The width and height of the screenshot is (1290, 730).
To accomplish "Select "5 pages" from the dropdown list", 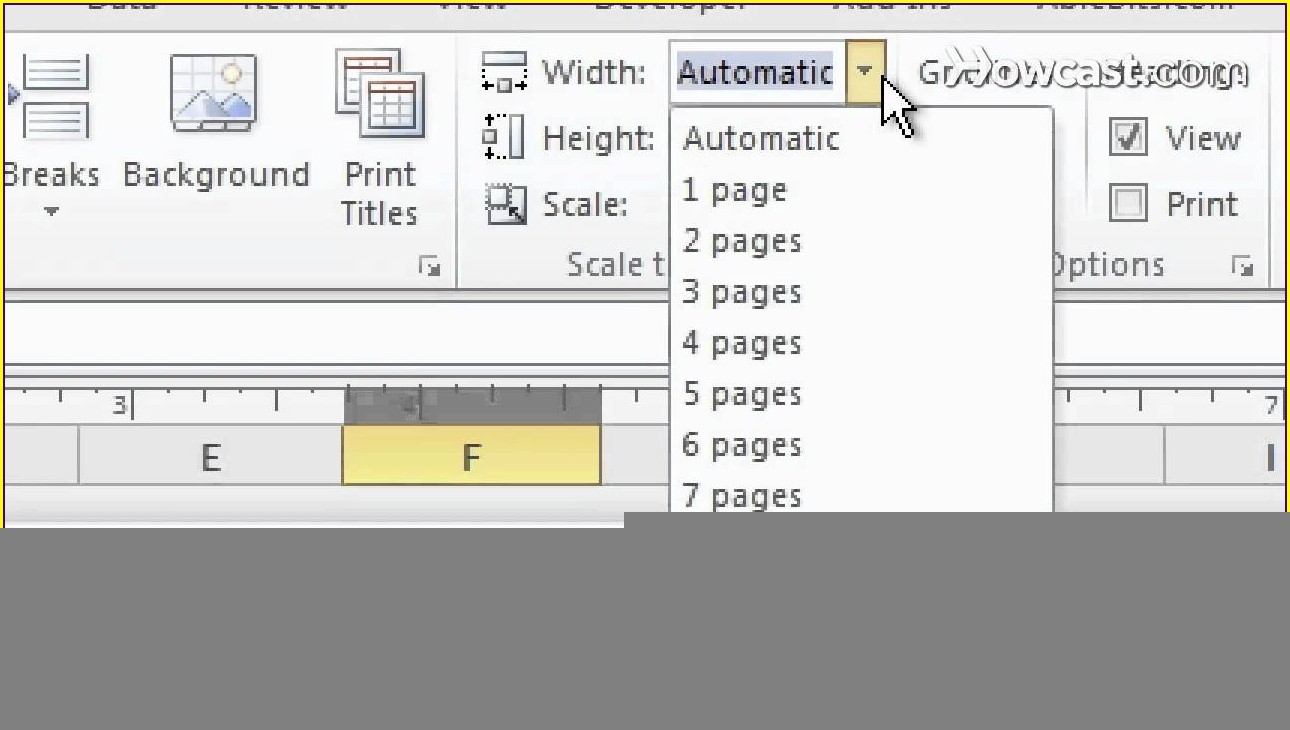I will click(x=742, y=394).
